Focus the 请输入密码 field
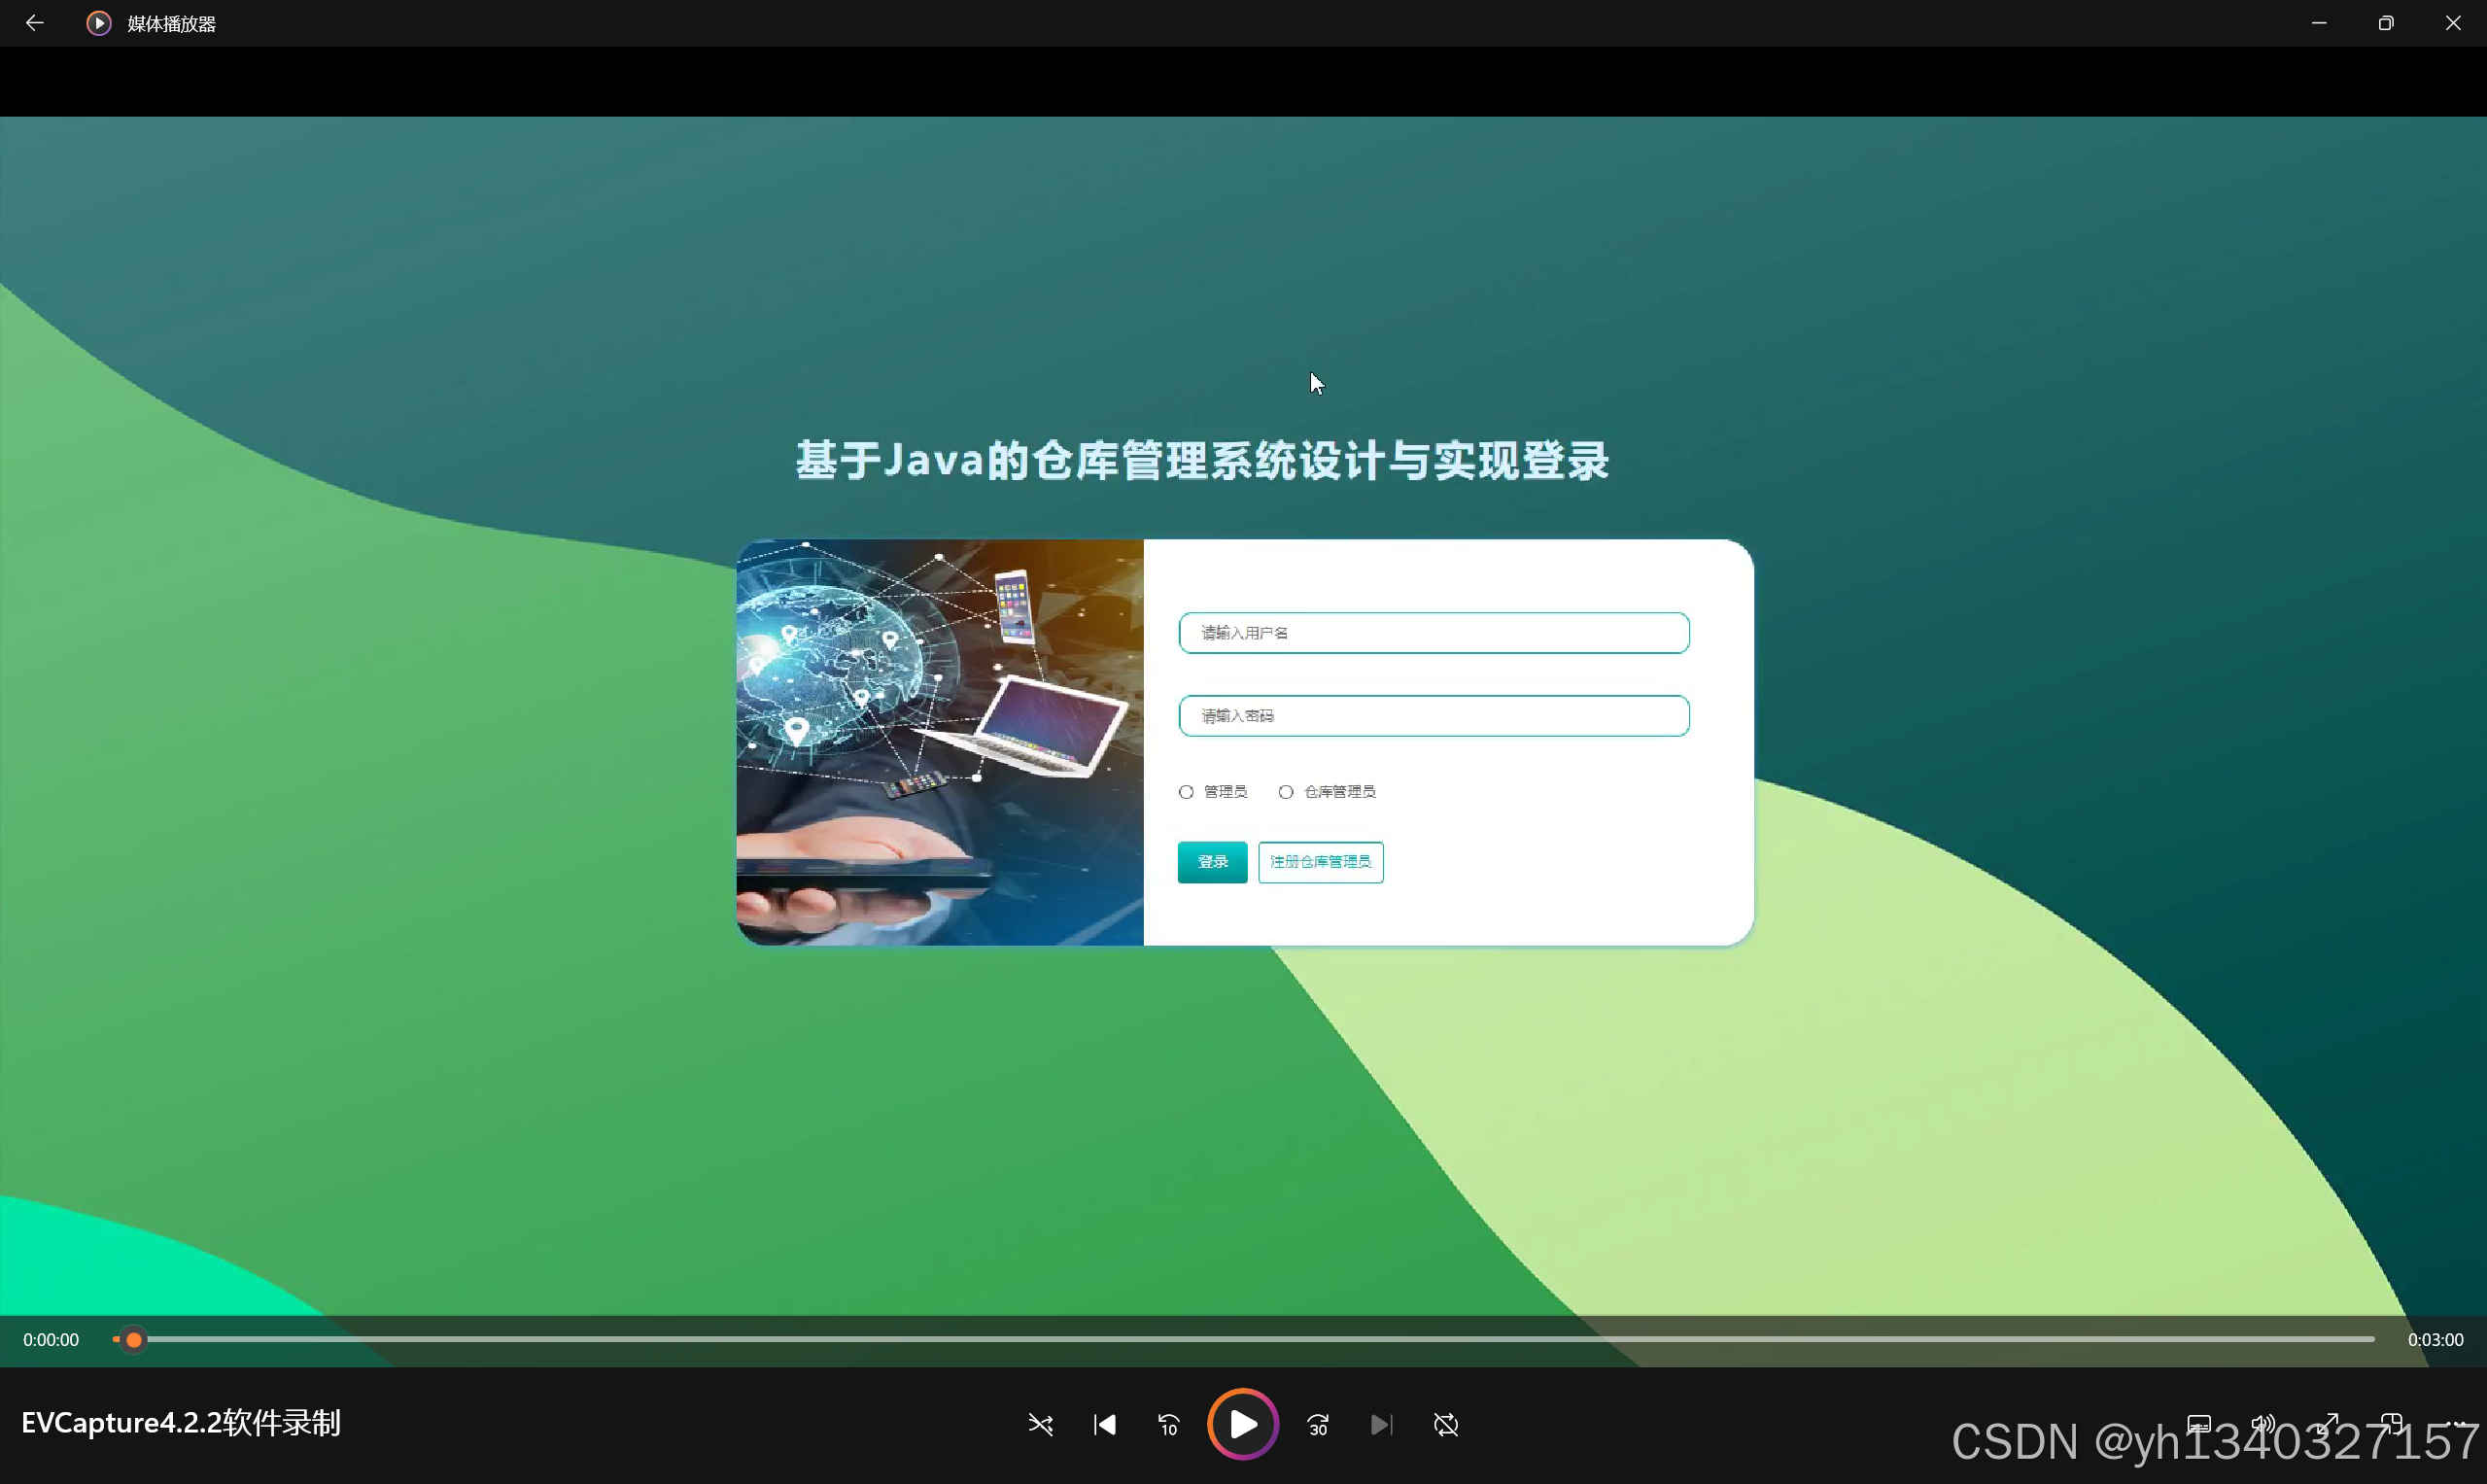Image resolution: width=2487 pixels, height=1484 pixels. coord(1434,716)
